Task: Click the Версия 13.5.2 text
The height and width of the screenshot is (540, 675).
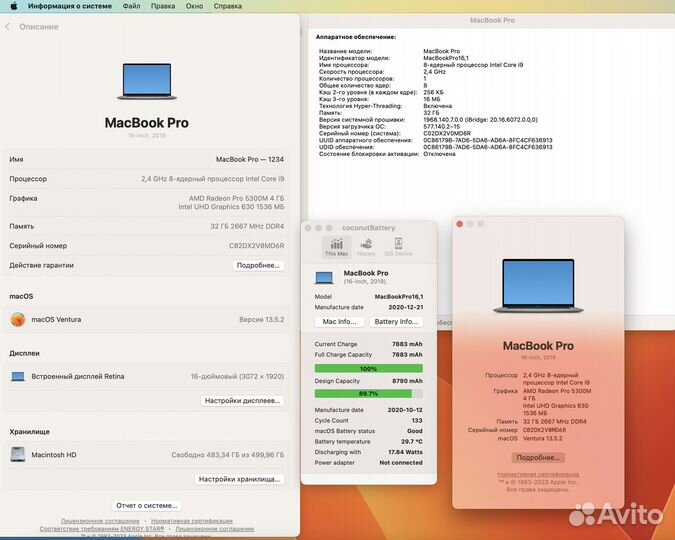Action: coord(261,320)
